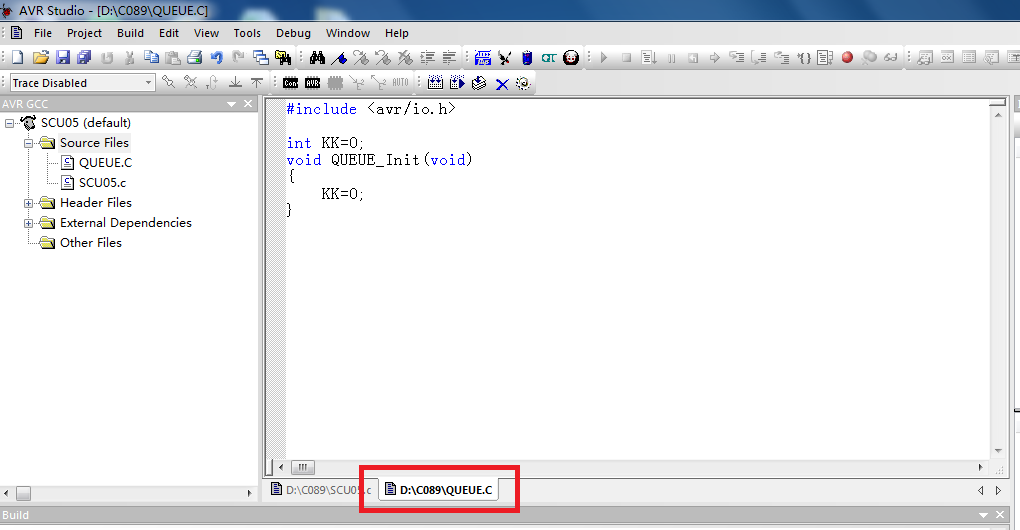
Task: Open the Tools menu
Action: (x=247, y=33)
